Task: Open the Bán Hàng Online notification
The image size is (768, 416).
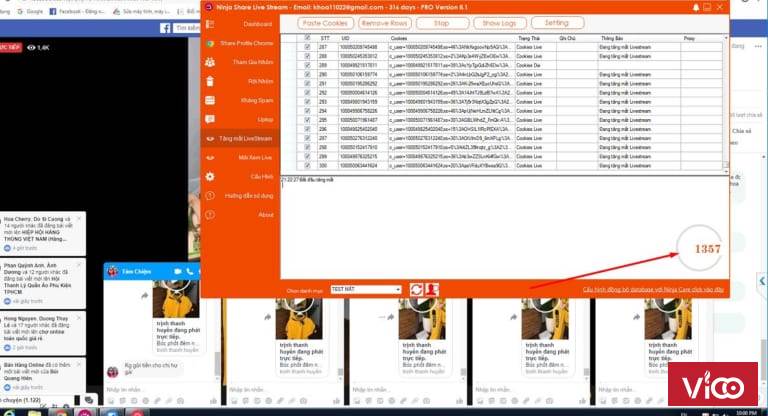Action: [x=42, y=376]
